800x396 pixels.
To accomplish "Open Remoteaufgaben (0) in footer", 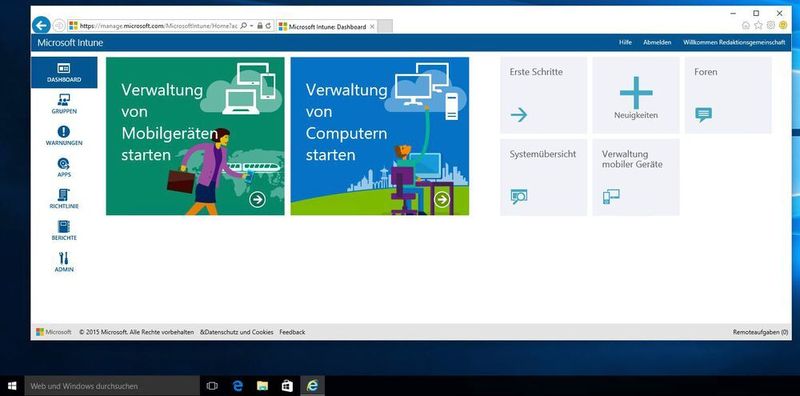I will [x=760, y=332].
